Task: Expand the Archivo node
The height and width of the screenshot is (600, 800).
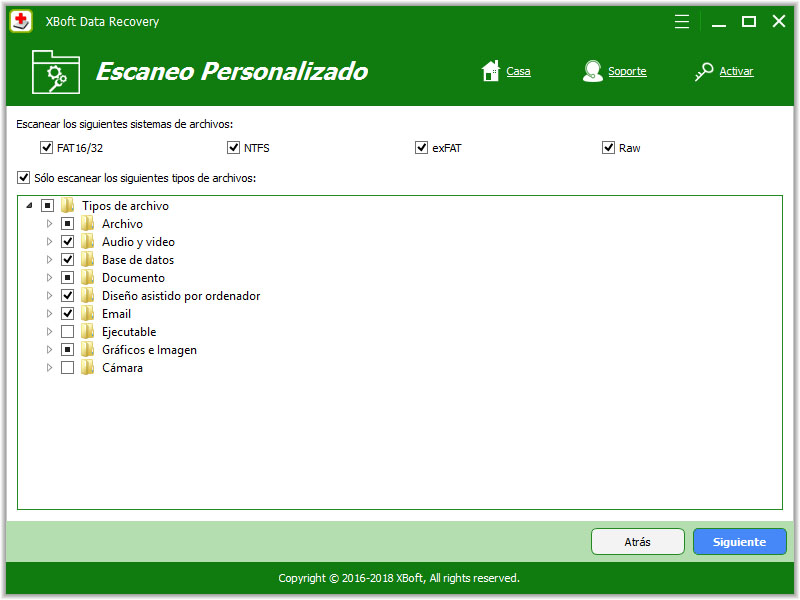Action: [x=49, y=223]
